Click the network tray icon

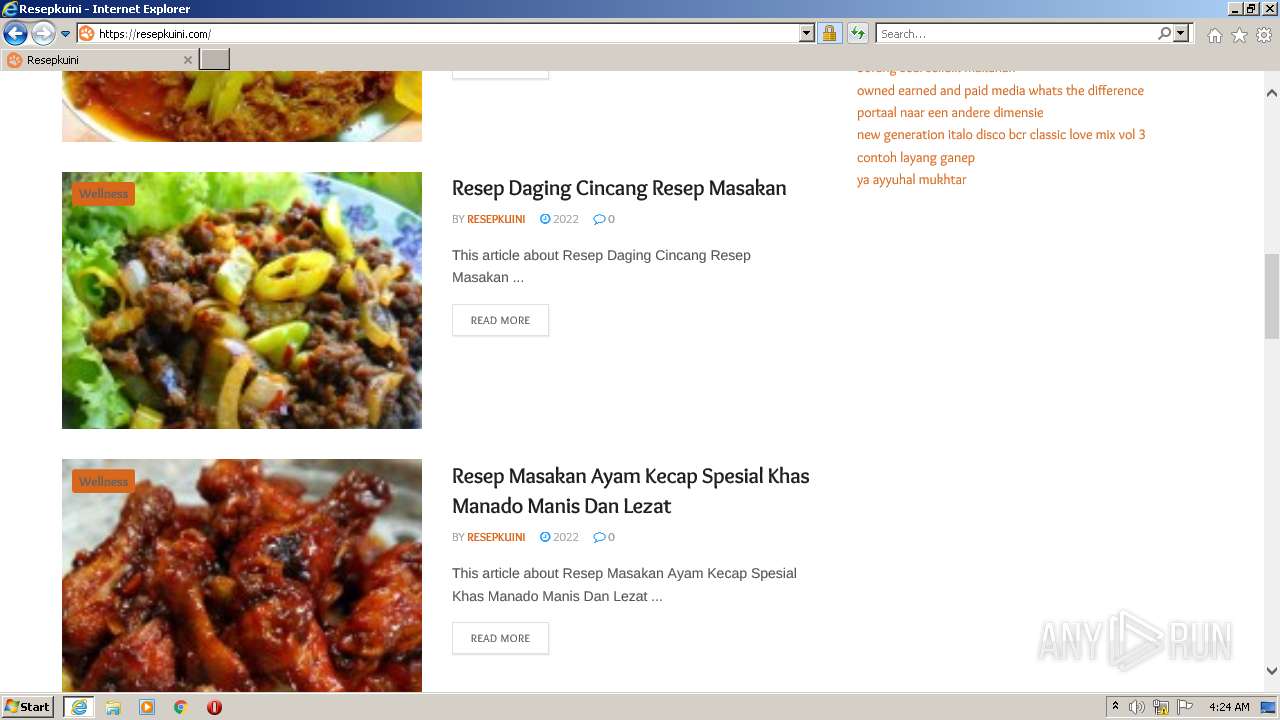[x=1161, y=707]
